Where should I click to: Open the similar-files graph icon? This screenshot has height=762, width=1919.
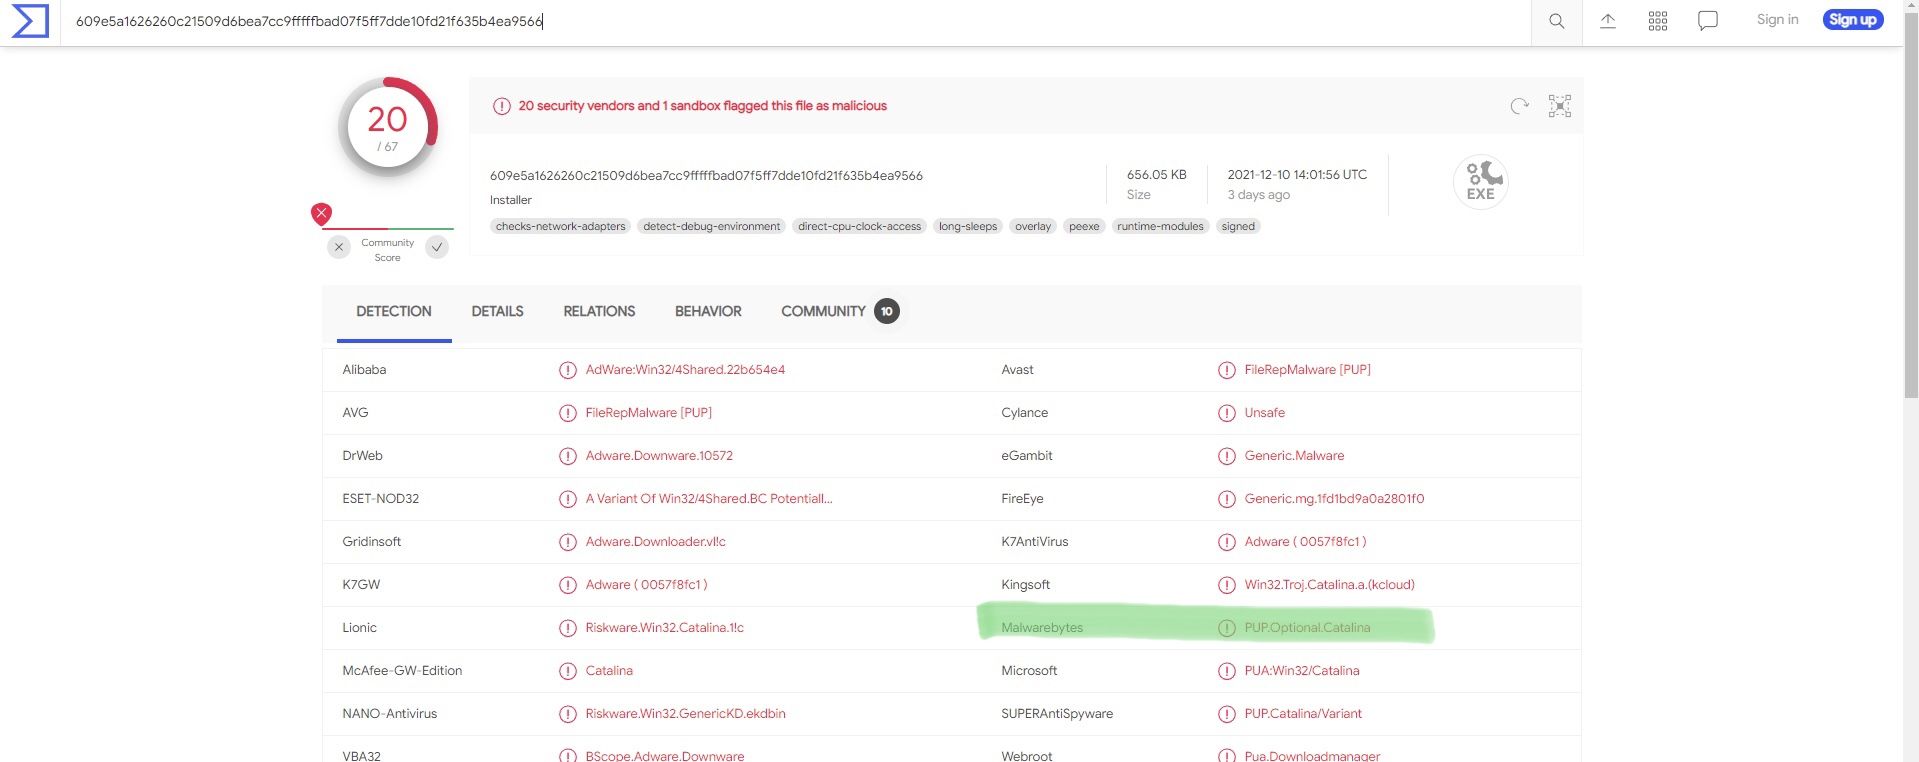pyautogui.click(x=1560, y=106)
